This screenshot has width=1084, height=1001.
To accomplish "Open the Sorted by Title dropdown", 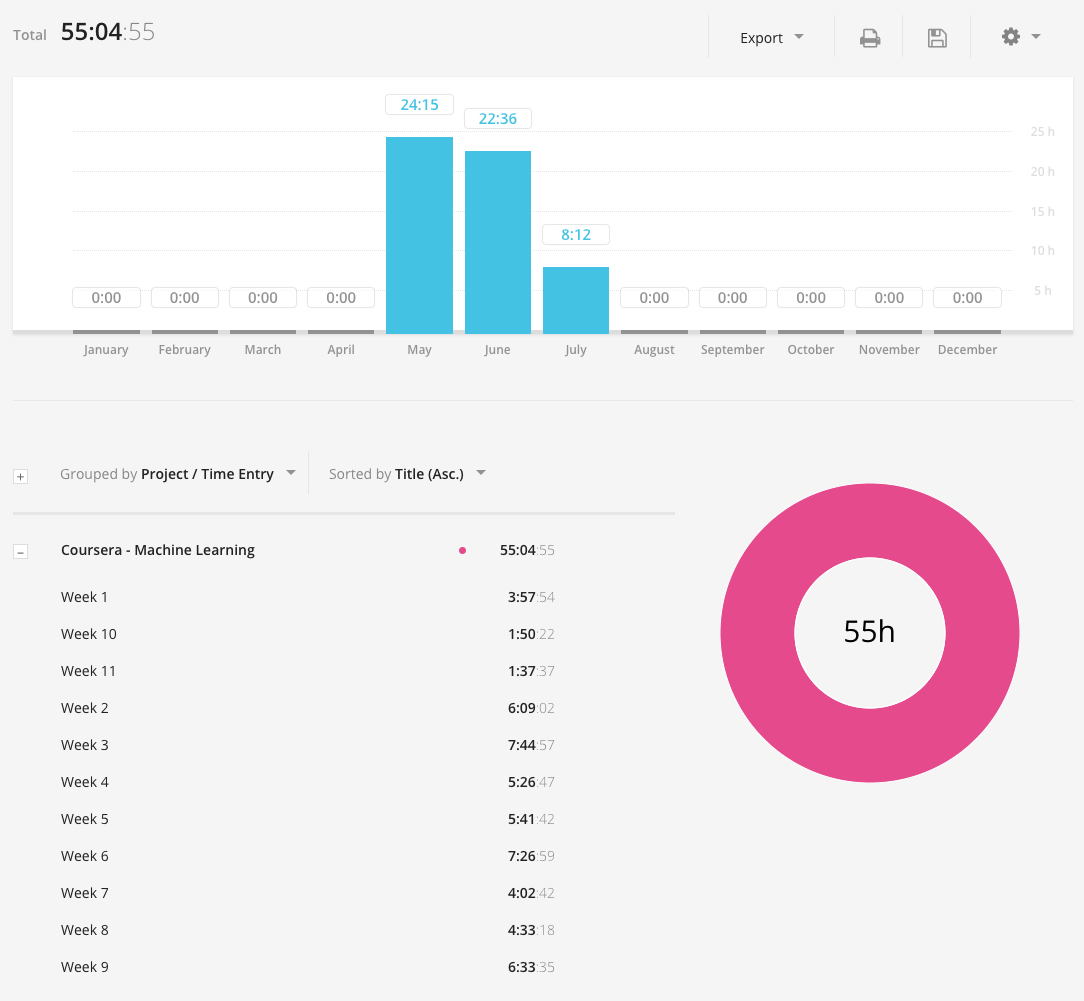I will click(406, 474).
